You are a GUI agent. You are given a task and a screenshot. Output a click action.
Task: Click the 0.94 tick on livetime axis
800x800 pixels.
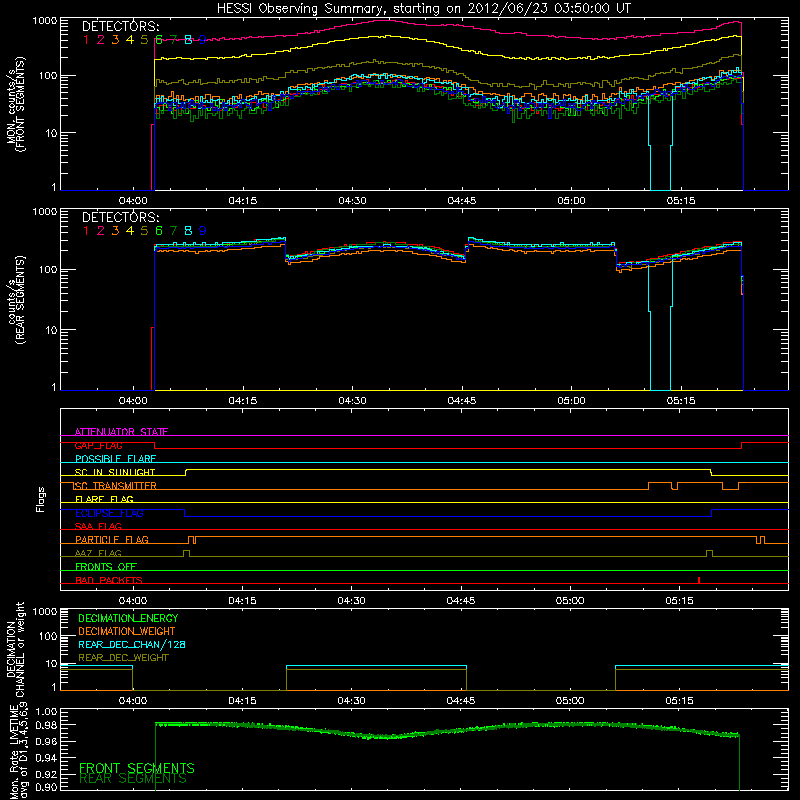point(46,757)
